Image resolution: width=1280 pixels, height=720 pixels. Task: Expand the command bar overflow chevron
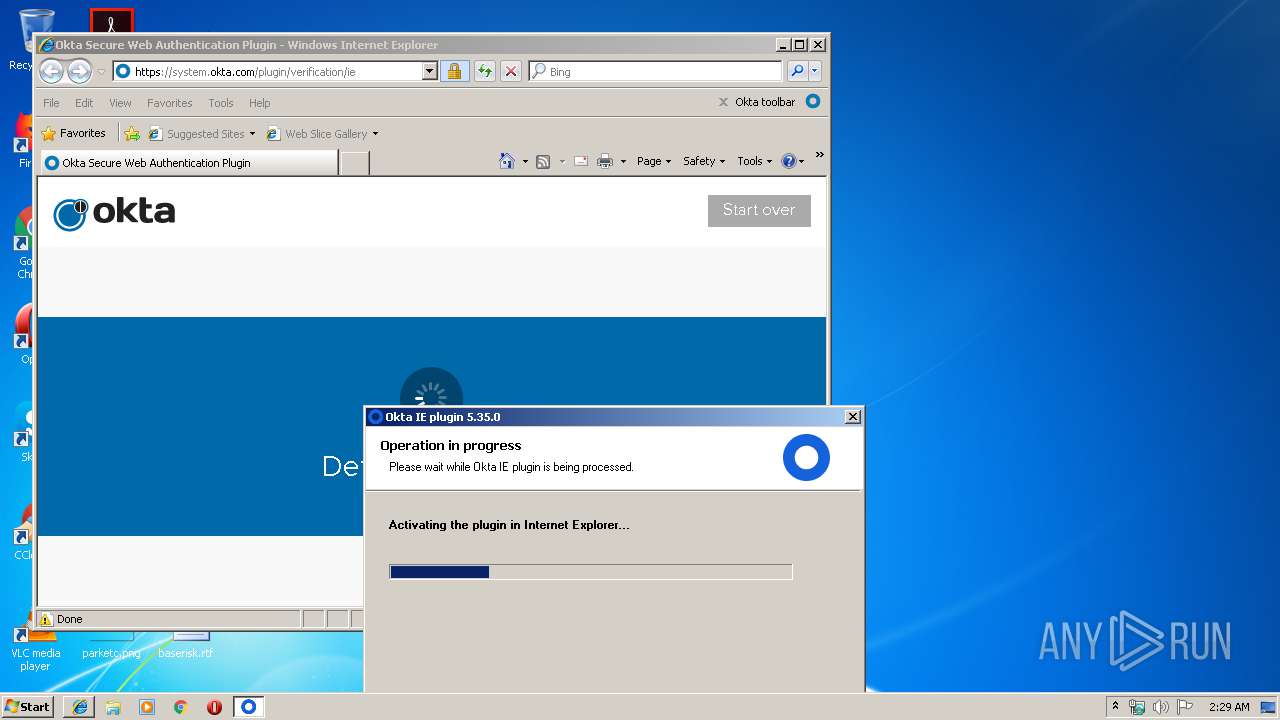[819, 155]
